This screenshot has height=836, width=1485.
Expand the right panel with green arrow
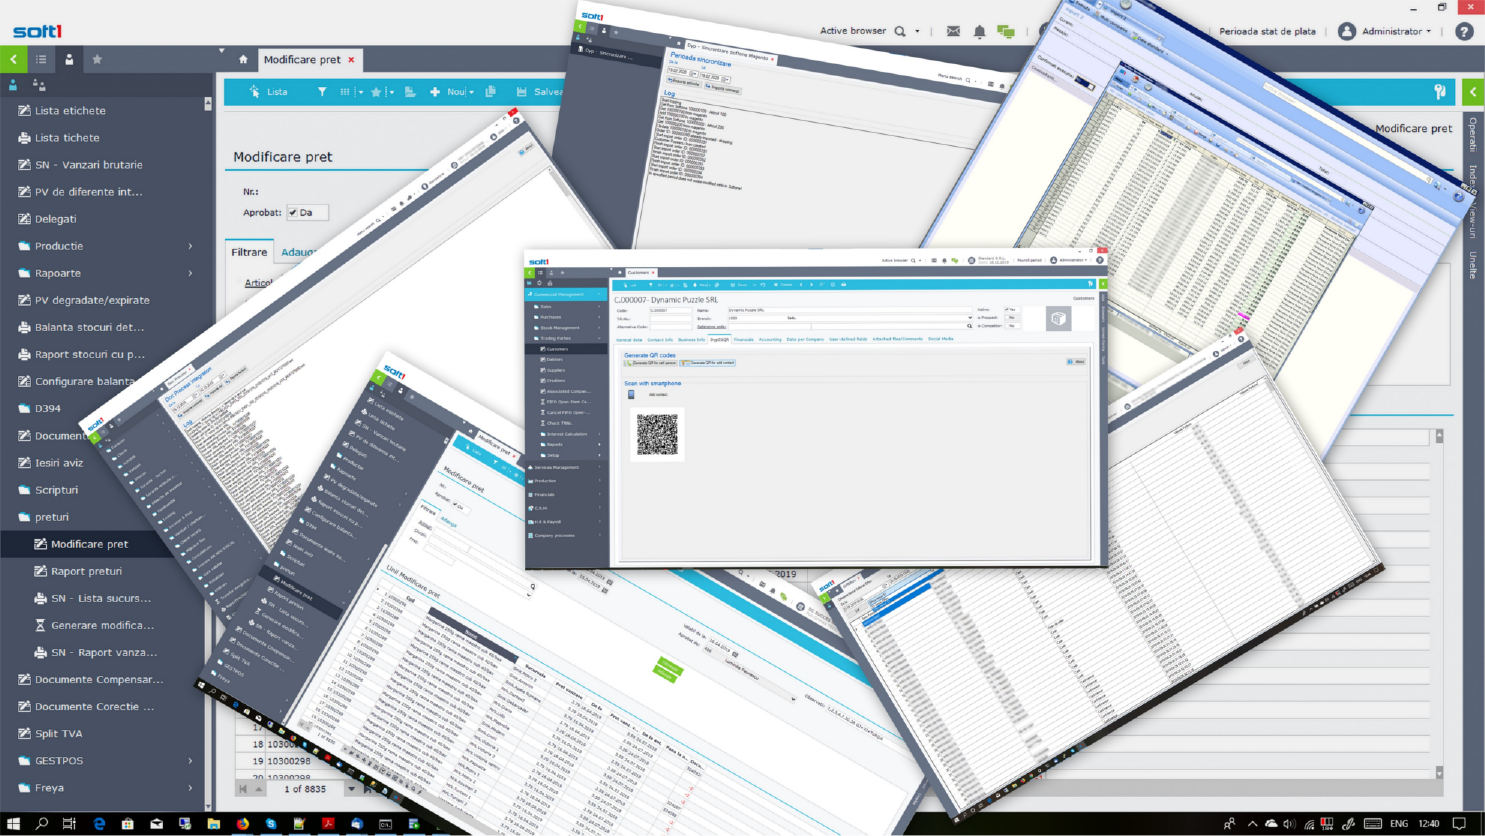tap(1473, 92)
